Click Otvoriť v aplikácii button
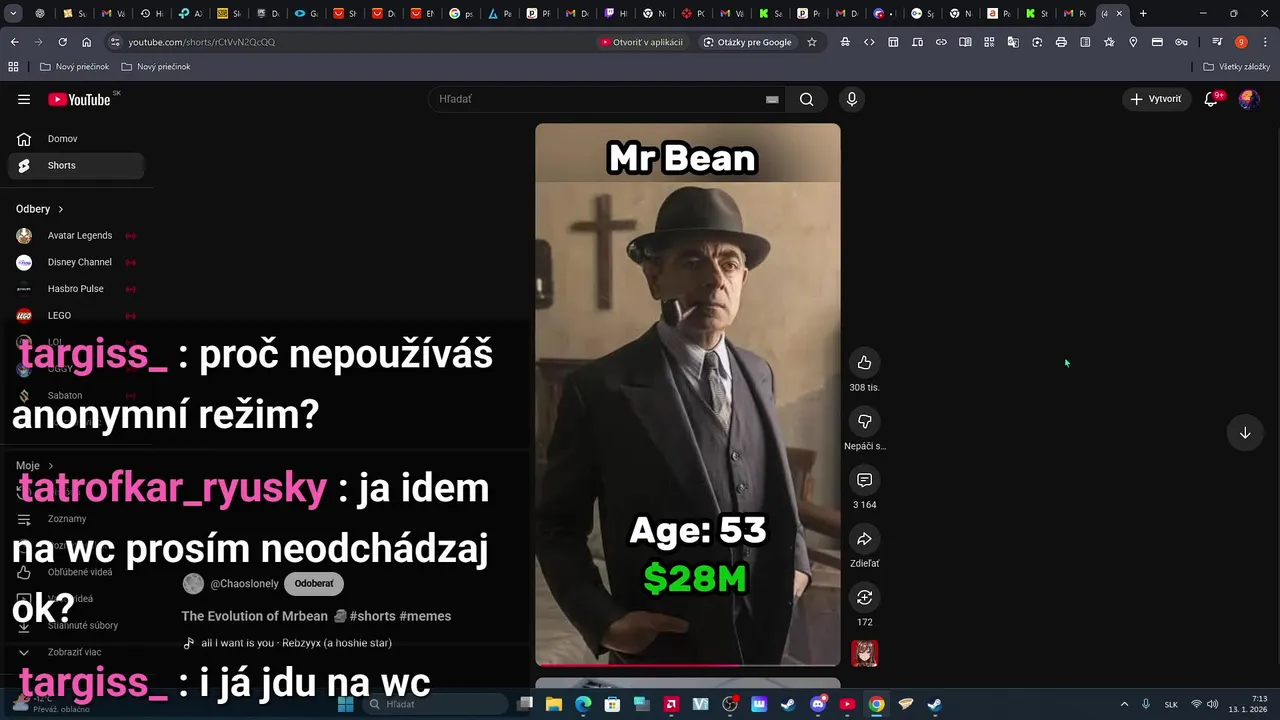The height and width of the screenshot is (720, 1280). pos(642,42)
